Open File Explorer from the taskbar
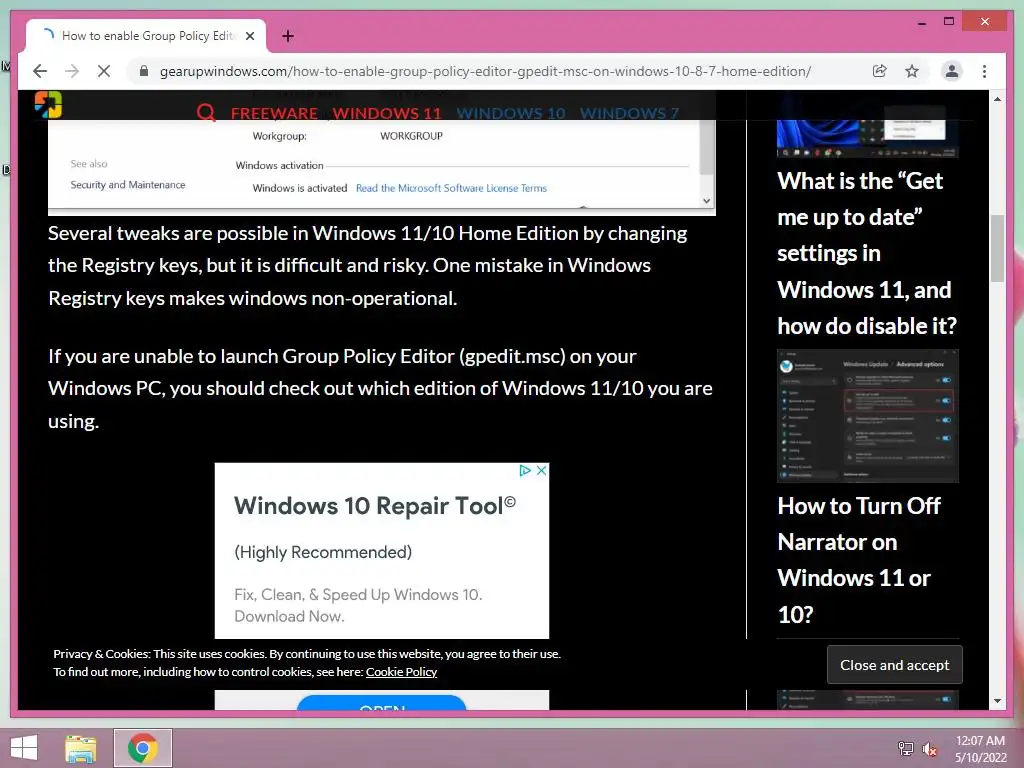 click(x=81, y=748)
